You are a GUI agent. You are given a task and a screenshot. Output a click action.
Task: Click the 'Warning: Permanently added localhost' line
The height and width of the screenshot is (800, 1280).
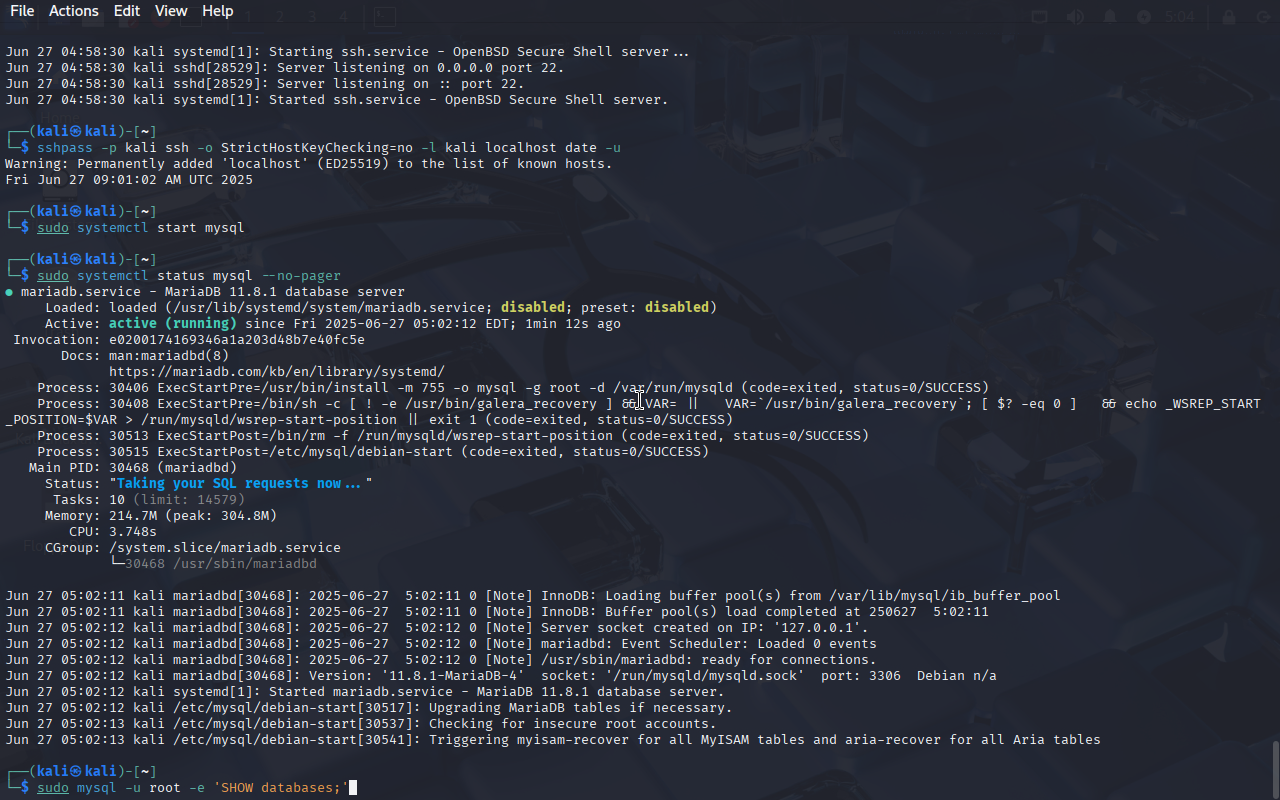click(309, 164)
